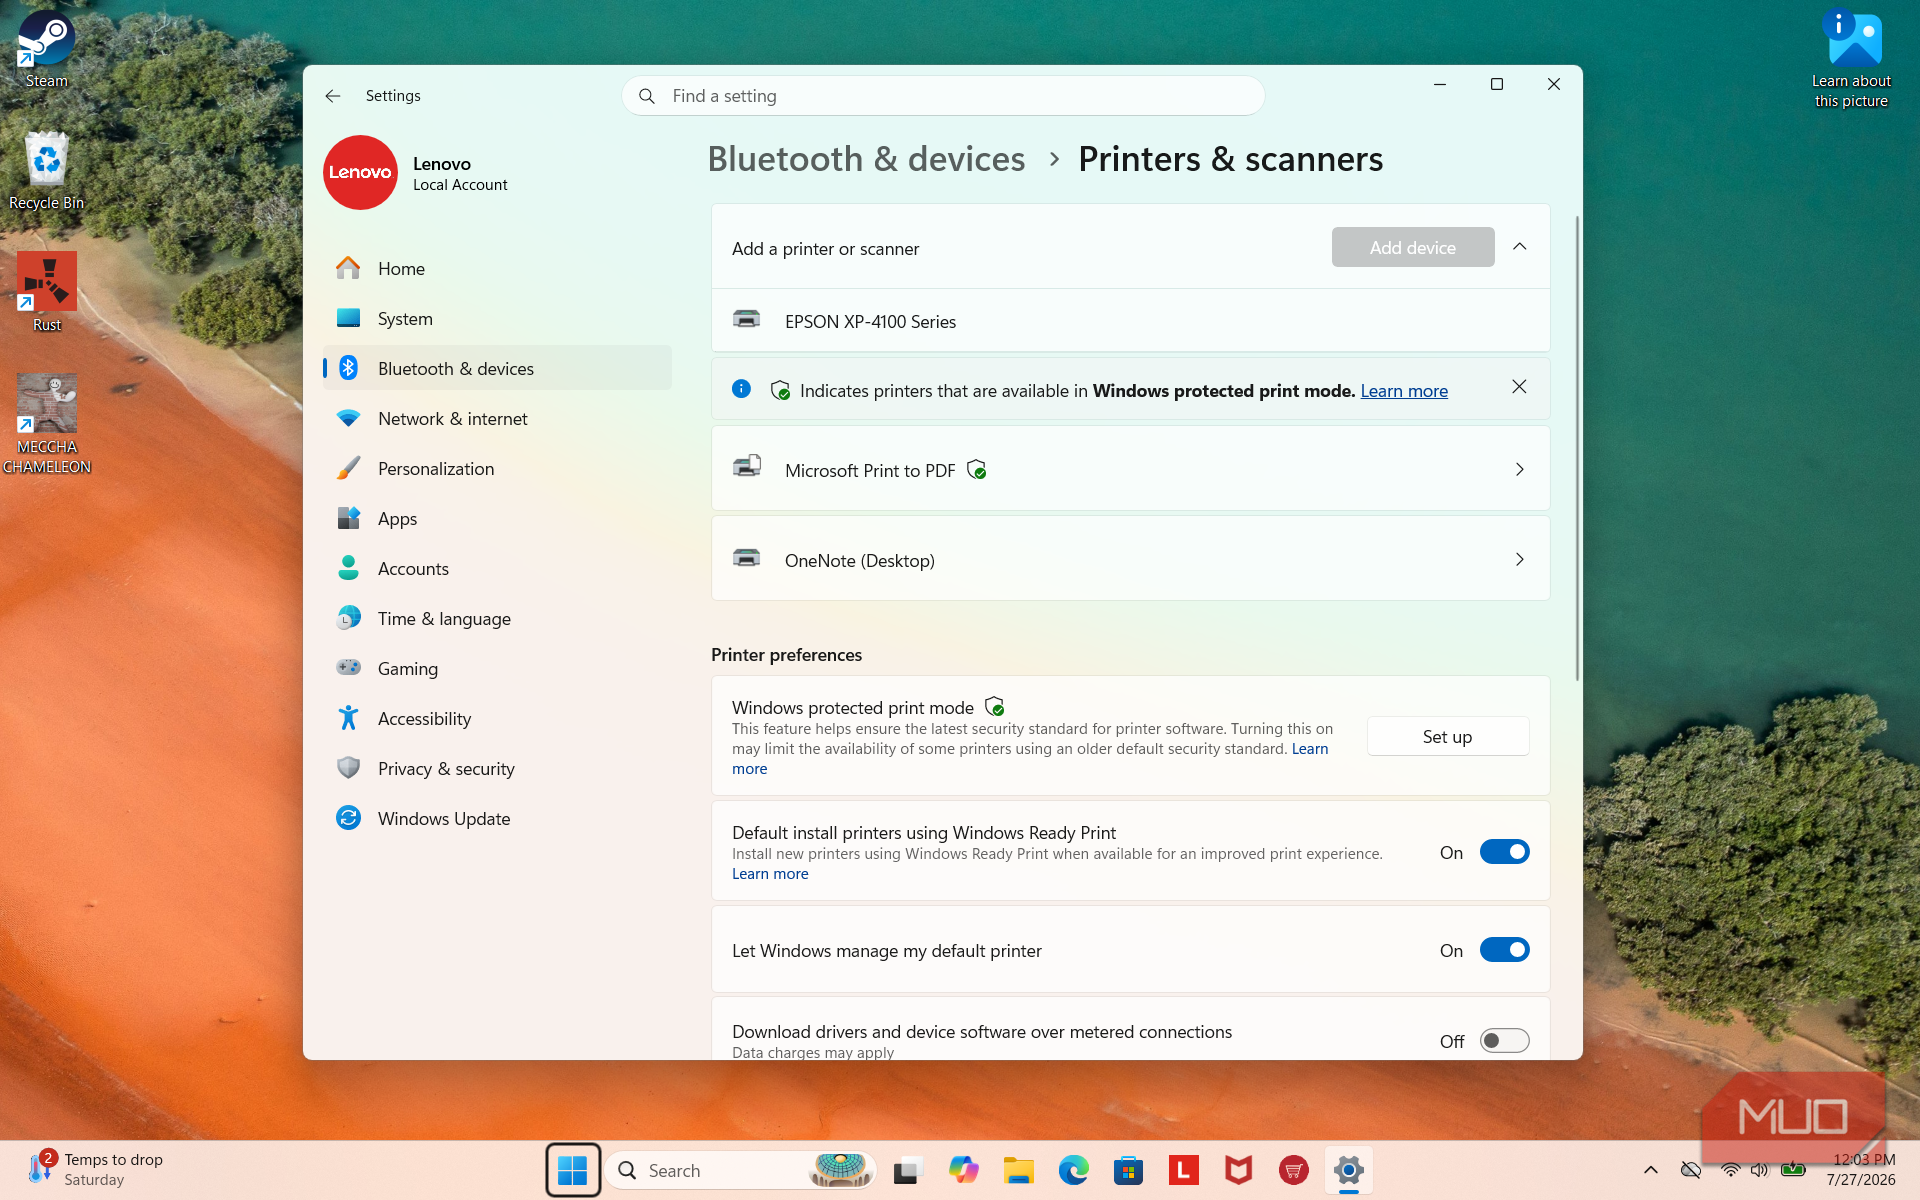The image size is (1920, 1200).
Task: Open Apps settings category
Action: click(497, 518)
